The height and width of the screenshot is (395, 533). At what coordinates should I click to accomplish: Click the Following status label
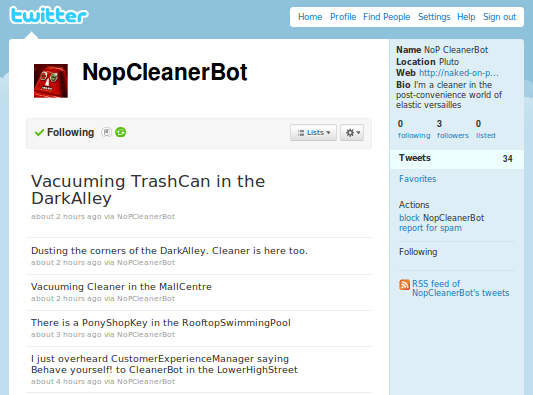click(x=70, y=133)
